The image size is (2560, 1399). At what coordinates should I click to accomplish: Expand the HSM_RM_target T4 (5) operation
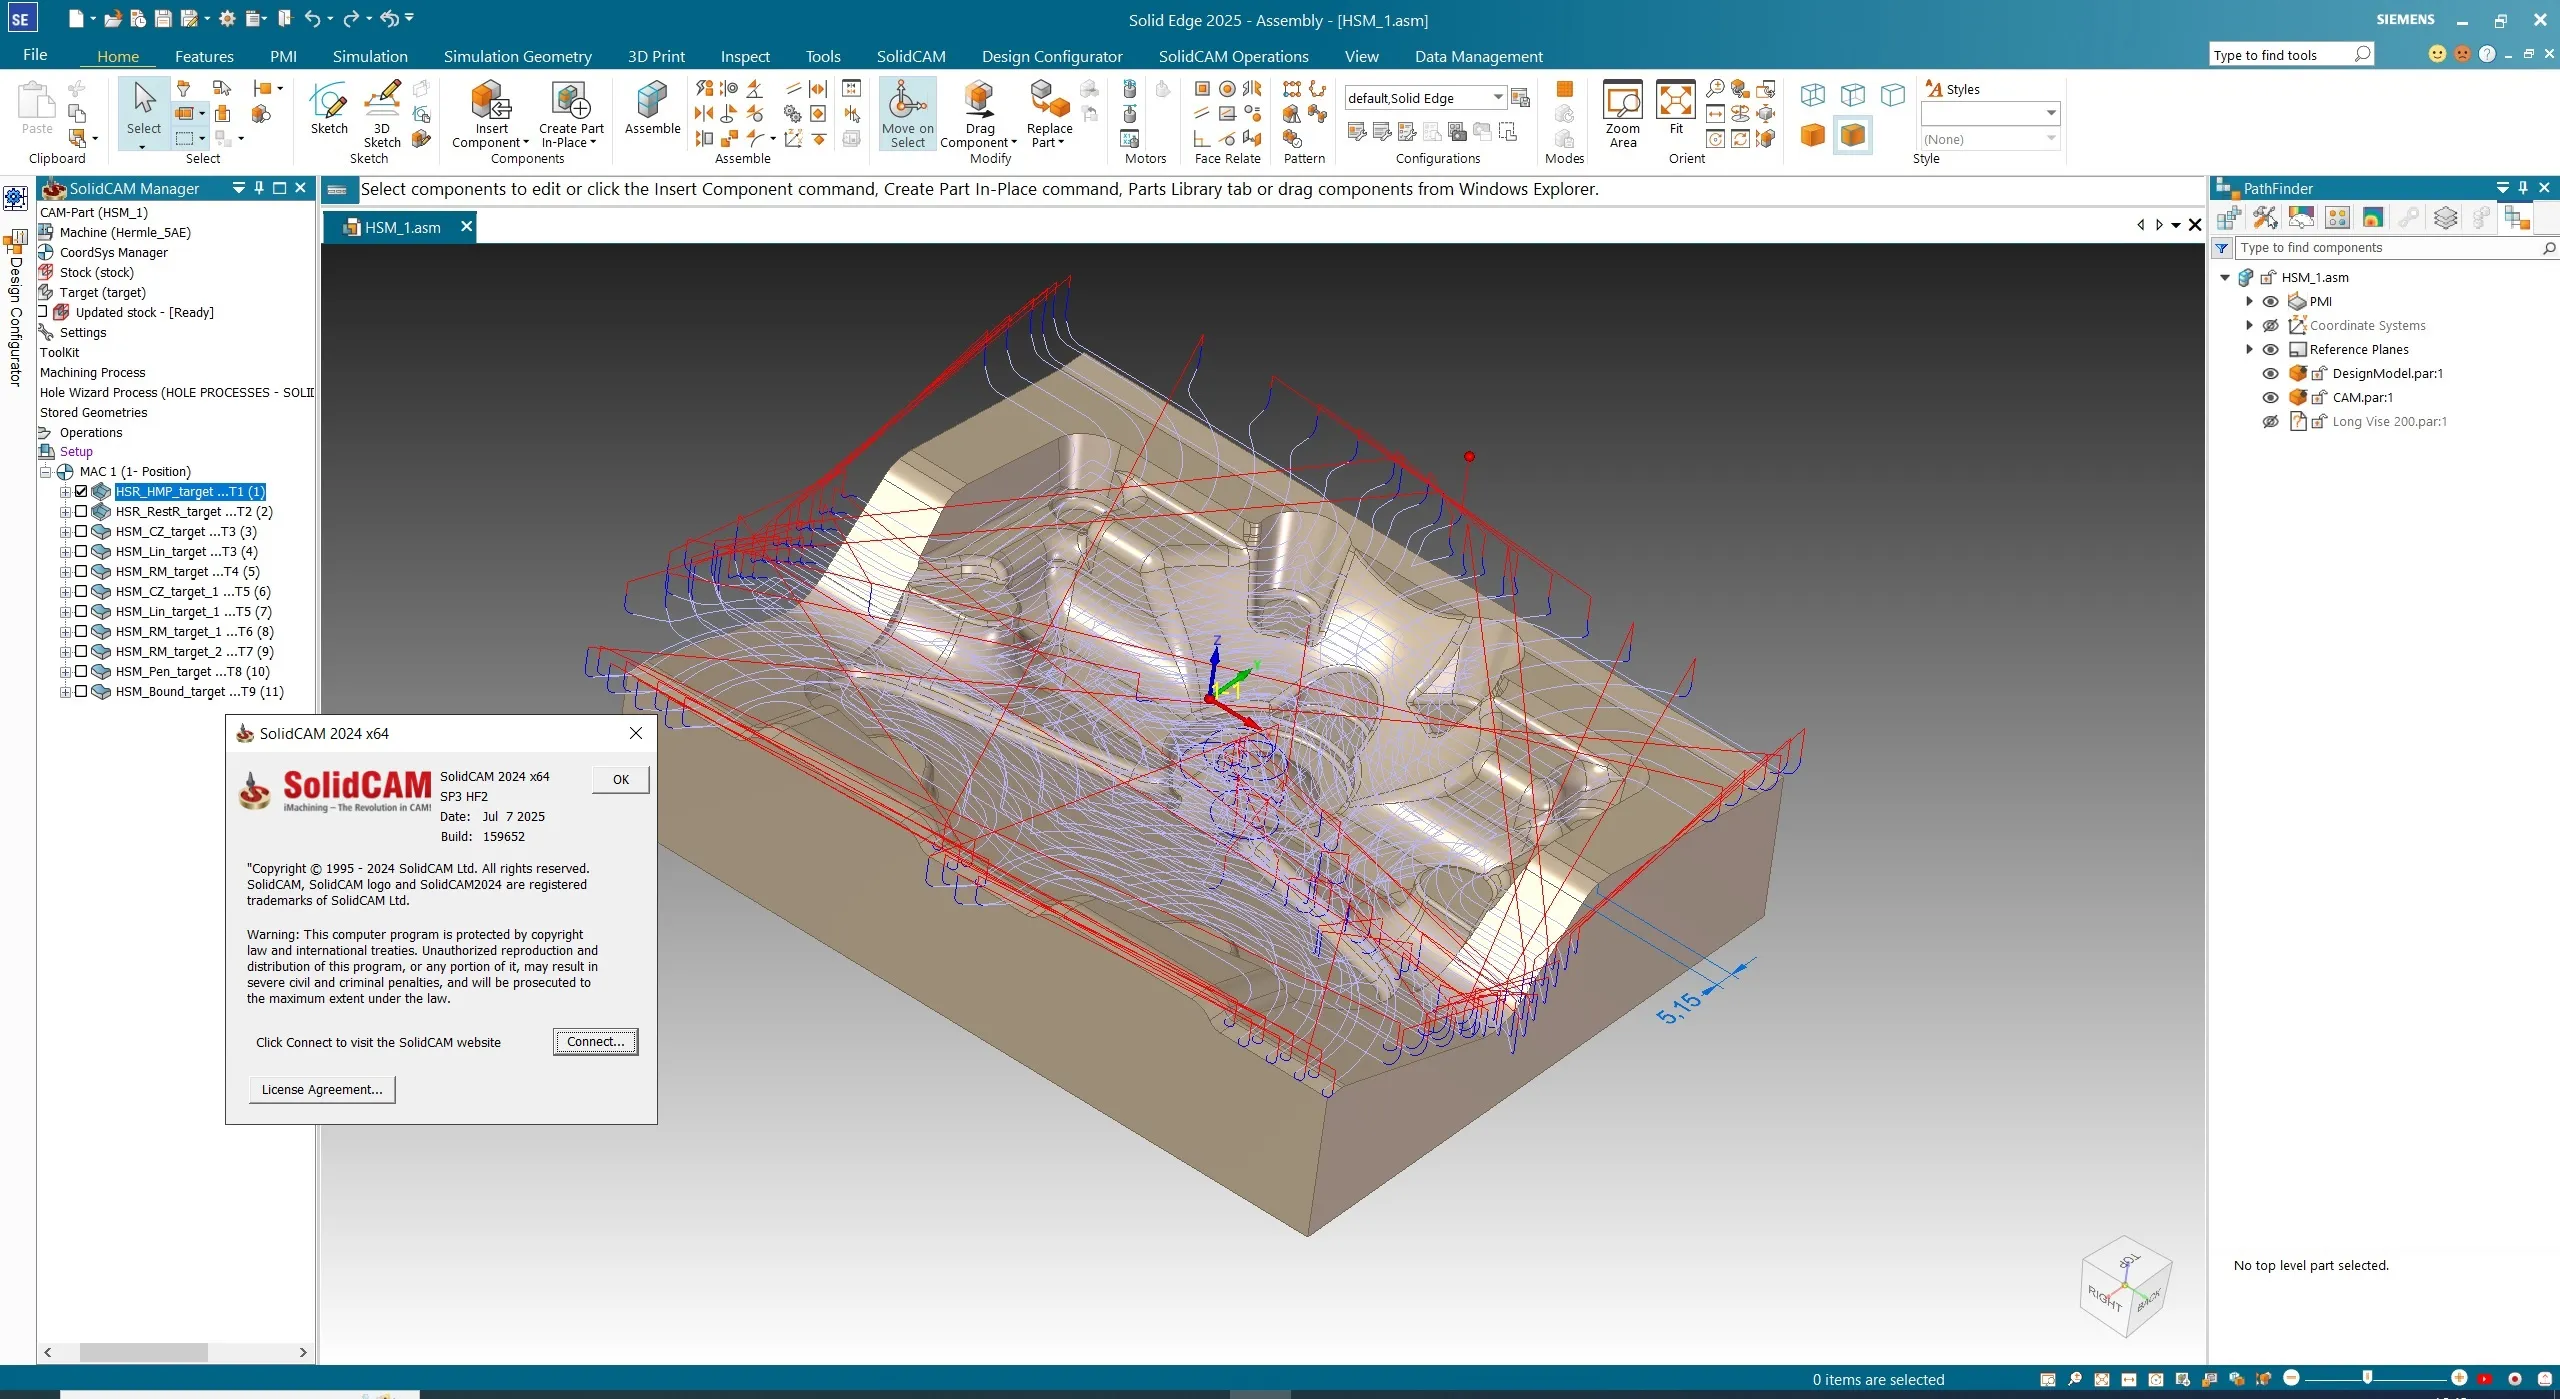[65, 572]
